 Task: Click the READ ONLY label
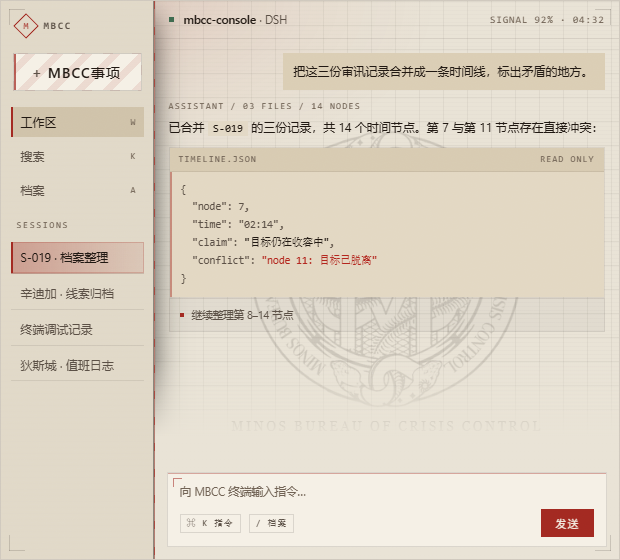[567, 159]
